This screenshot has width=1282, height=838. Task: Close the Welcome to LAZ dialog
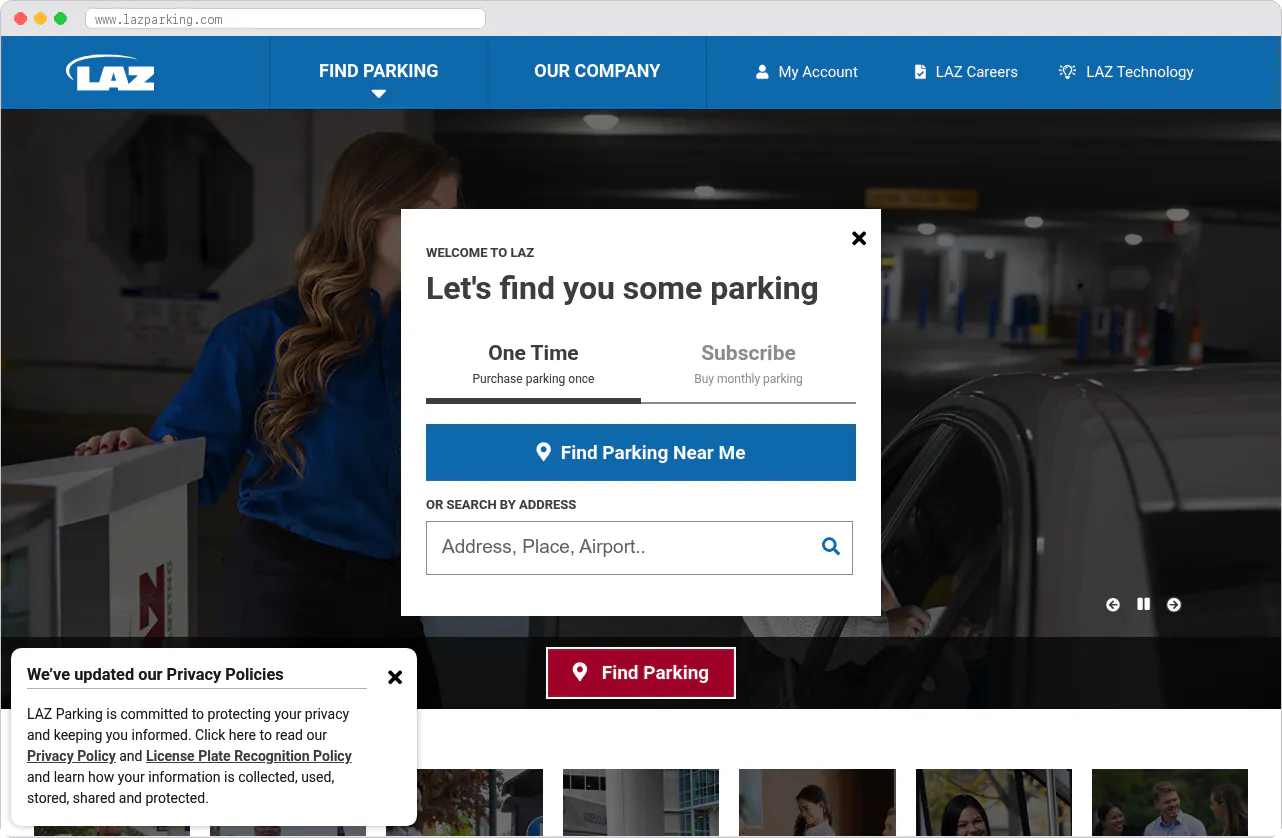(x=859, y=238)
